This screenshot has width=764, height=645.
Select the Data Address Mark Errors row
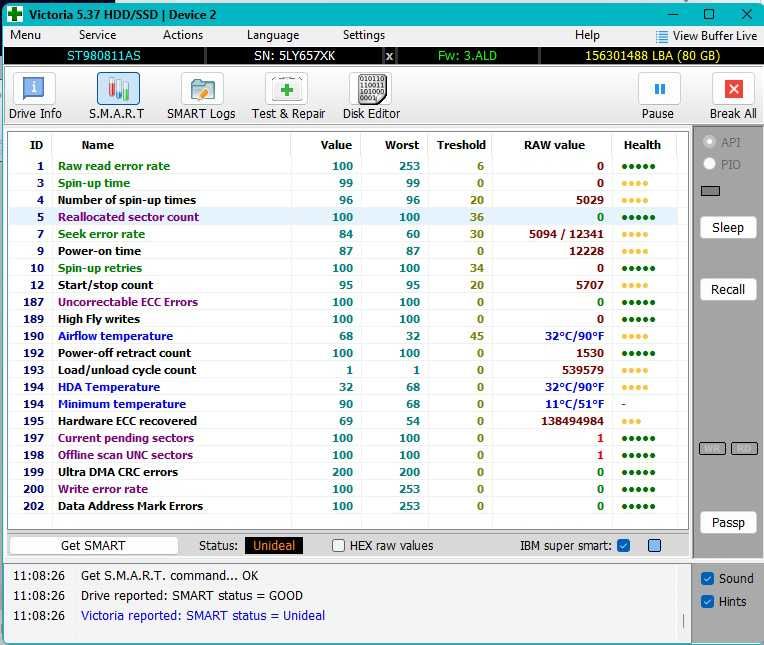pos(343,506)
